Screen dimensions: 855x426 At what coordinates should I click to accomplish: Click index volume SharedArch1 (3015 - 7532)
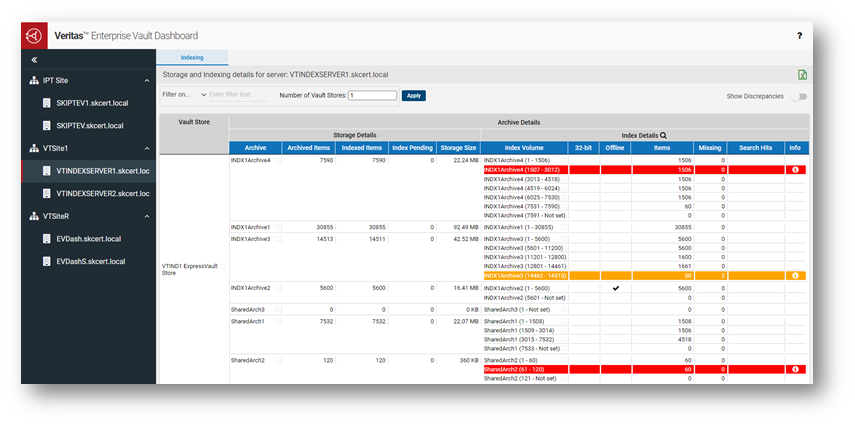click(x=517, y=339)
